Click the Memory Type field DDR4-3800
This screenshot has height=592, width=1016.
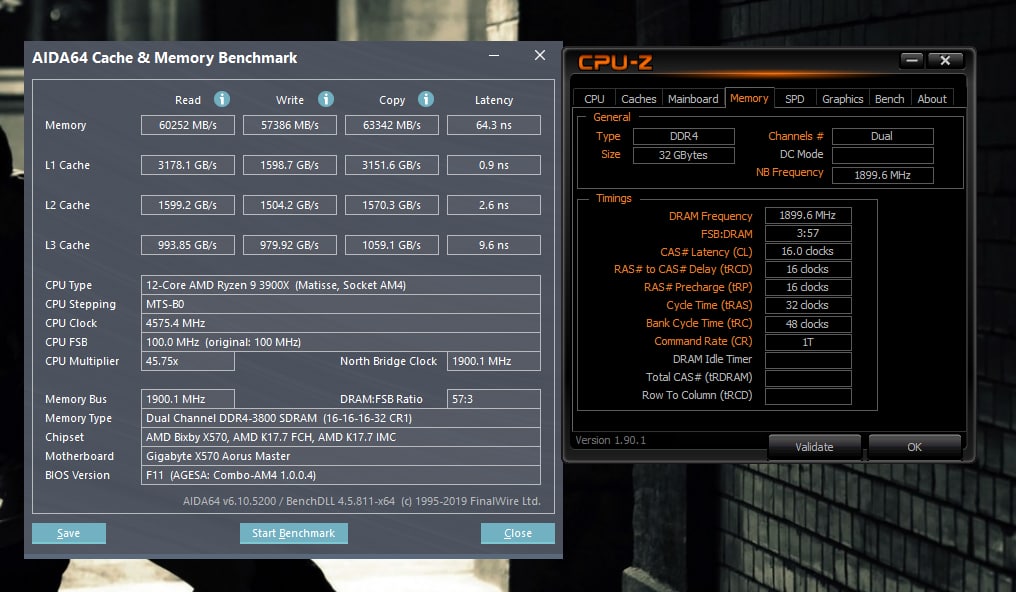[341, 418]
